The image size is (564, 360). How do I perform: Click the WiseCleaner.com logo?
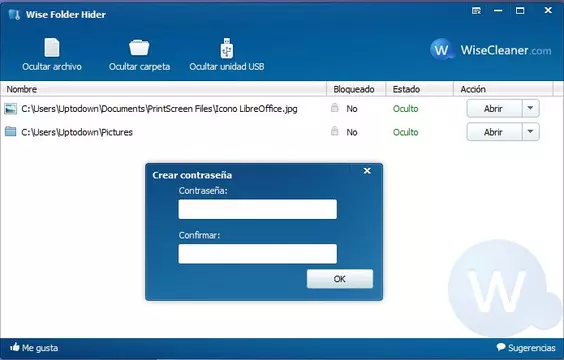point(491,50)
